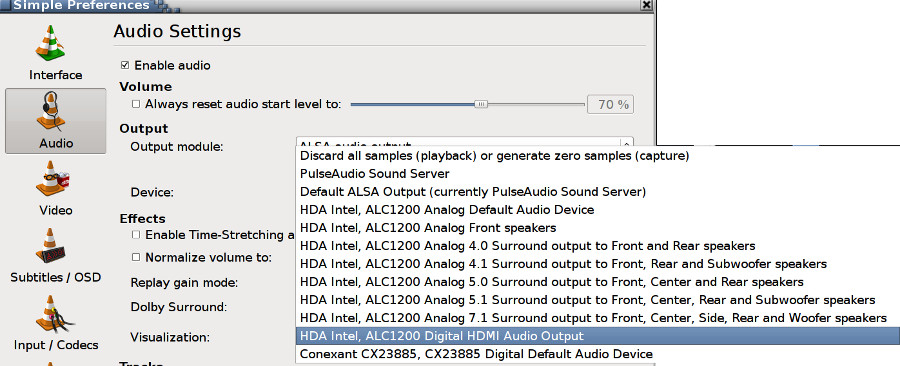Screen dimensions: 900x366
Task: Select the Audio preferences category
Action: point(56,121)
